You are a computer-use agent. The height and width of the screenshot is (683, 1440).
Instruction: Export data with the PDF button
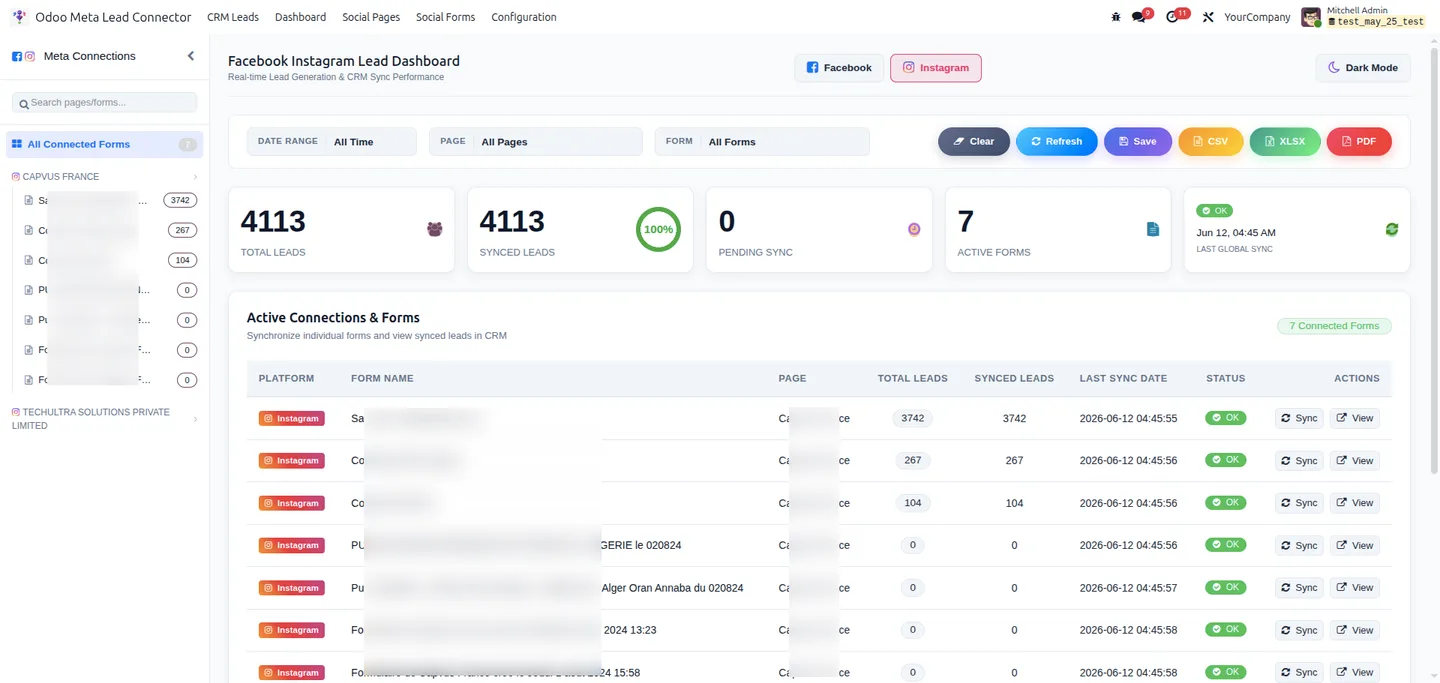1359,142
